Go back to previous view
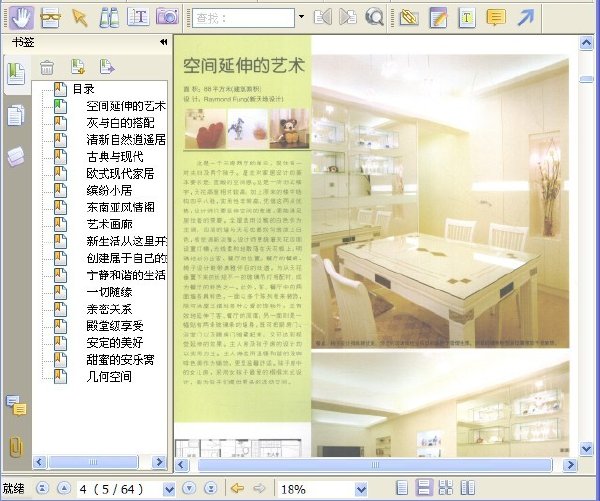 coord(238,488)
